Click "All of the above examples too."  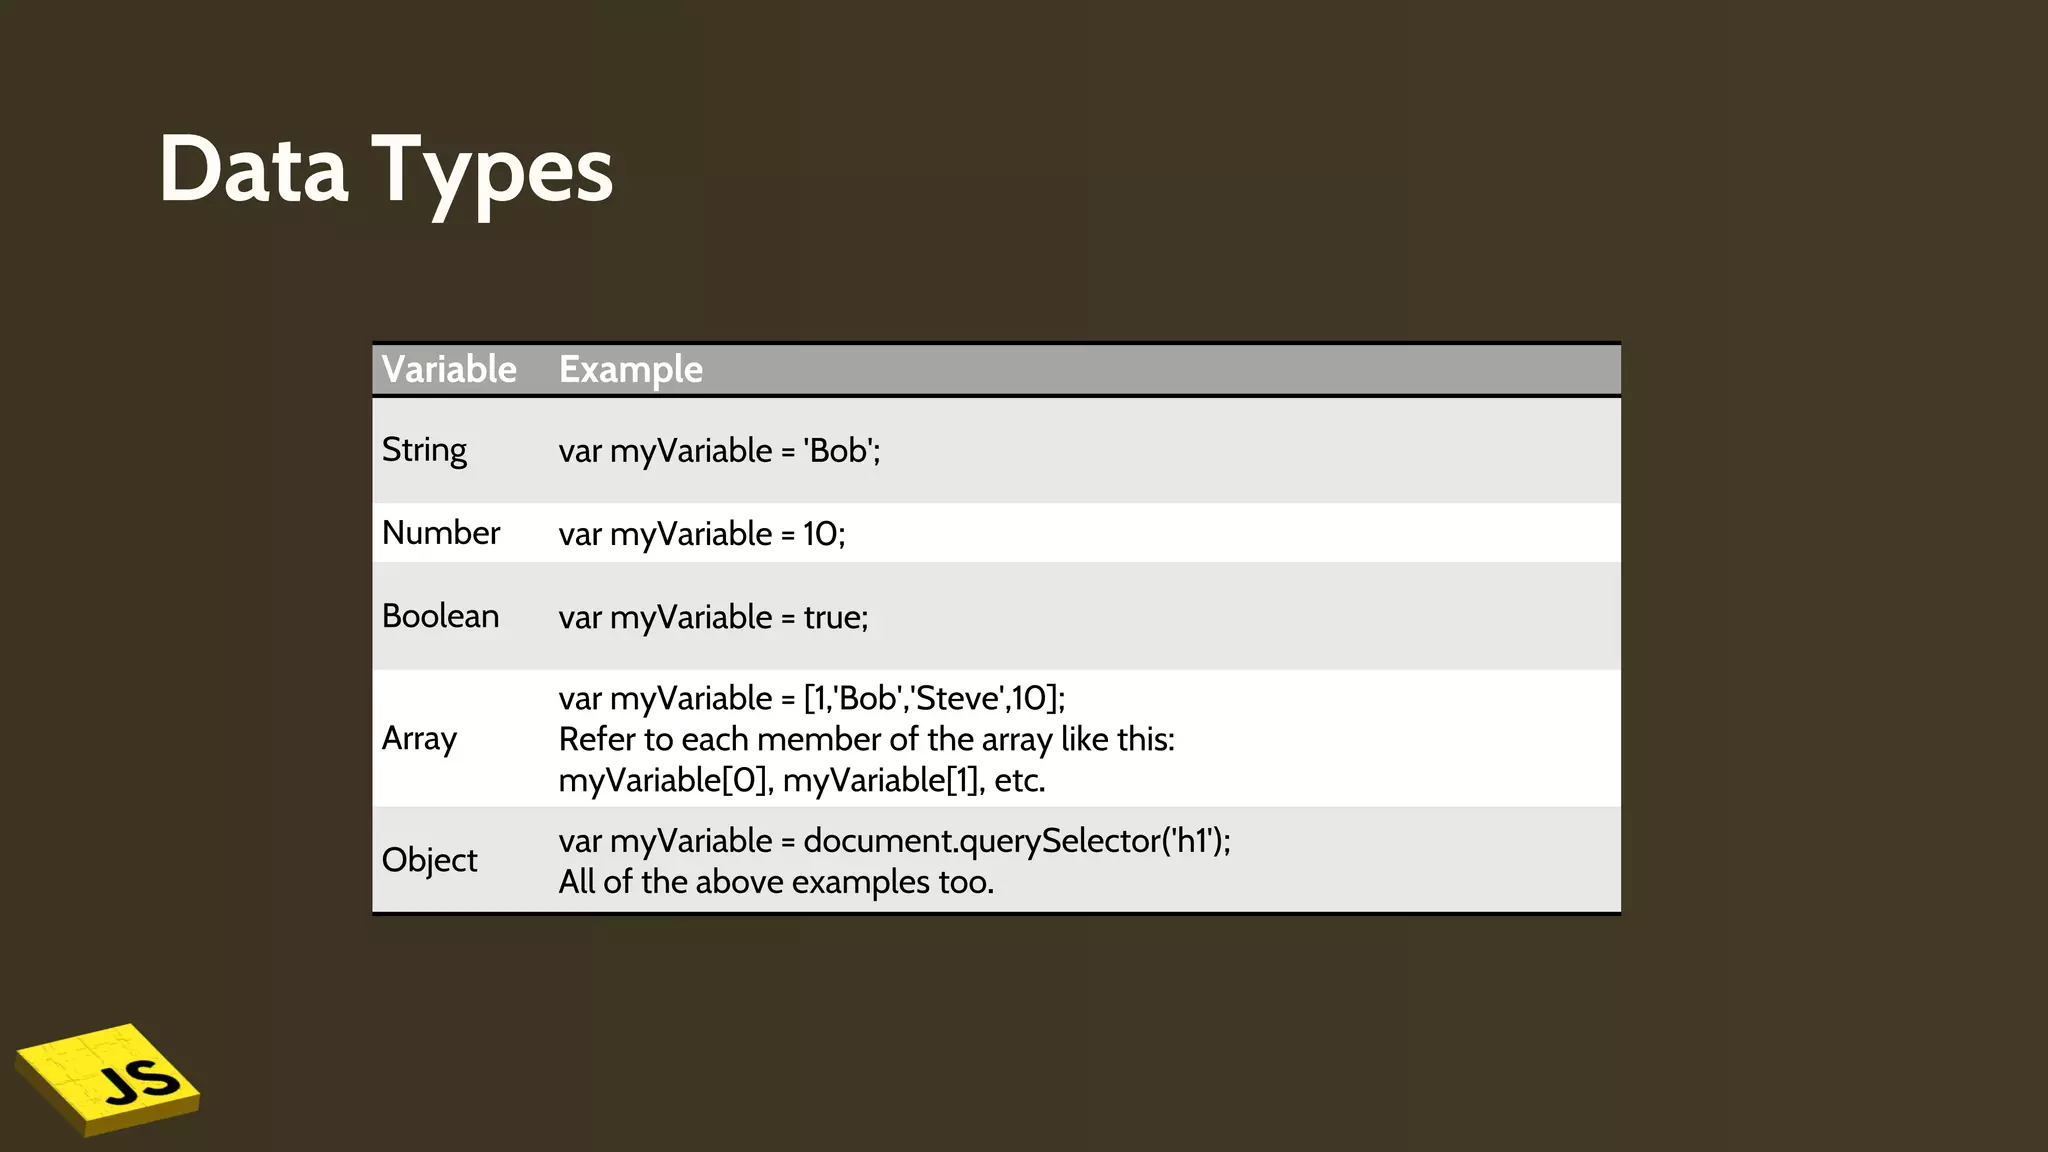(776, 882)
